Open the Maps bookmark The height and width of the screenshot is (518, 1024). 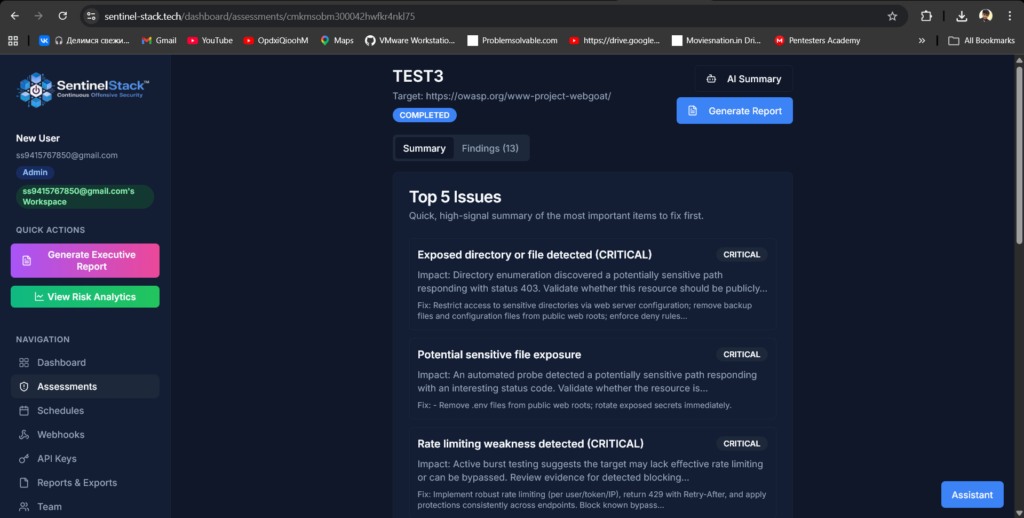tap(336, 40)
